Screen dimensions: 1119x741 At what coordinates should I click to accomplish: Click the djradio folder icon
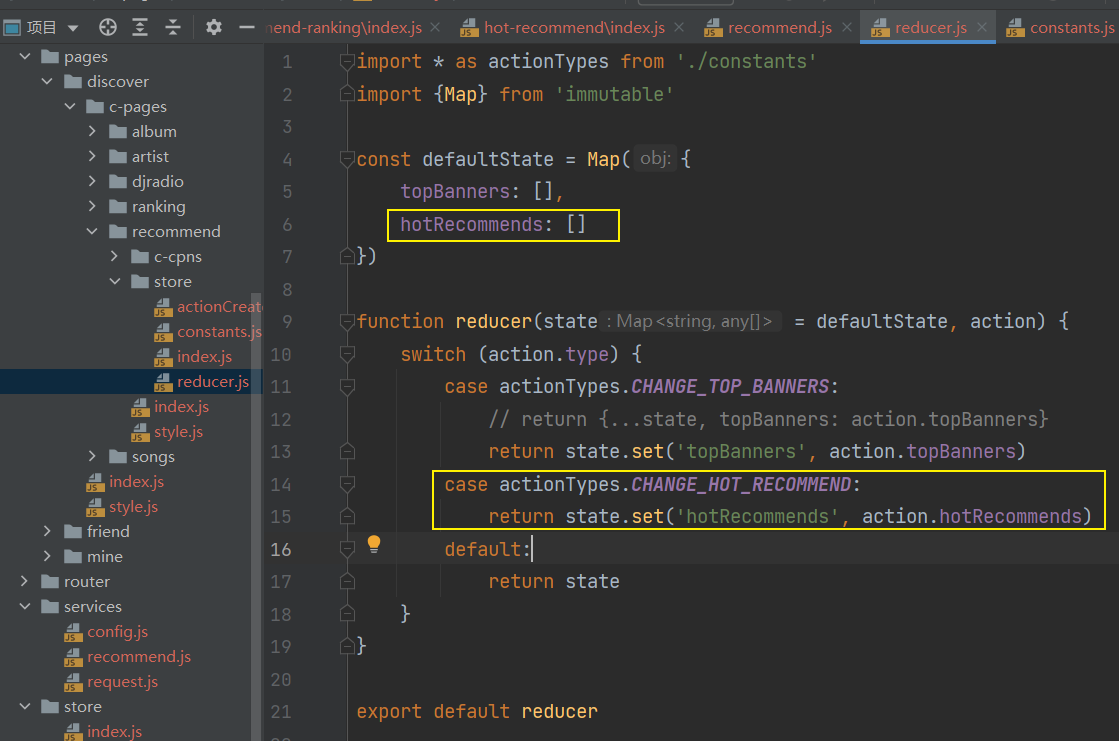[x=118, y=181]
